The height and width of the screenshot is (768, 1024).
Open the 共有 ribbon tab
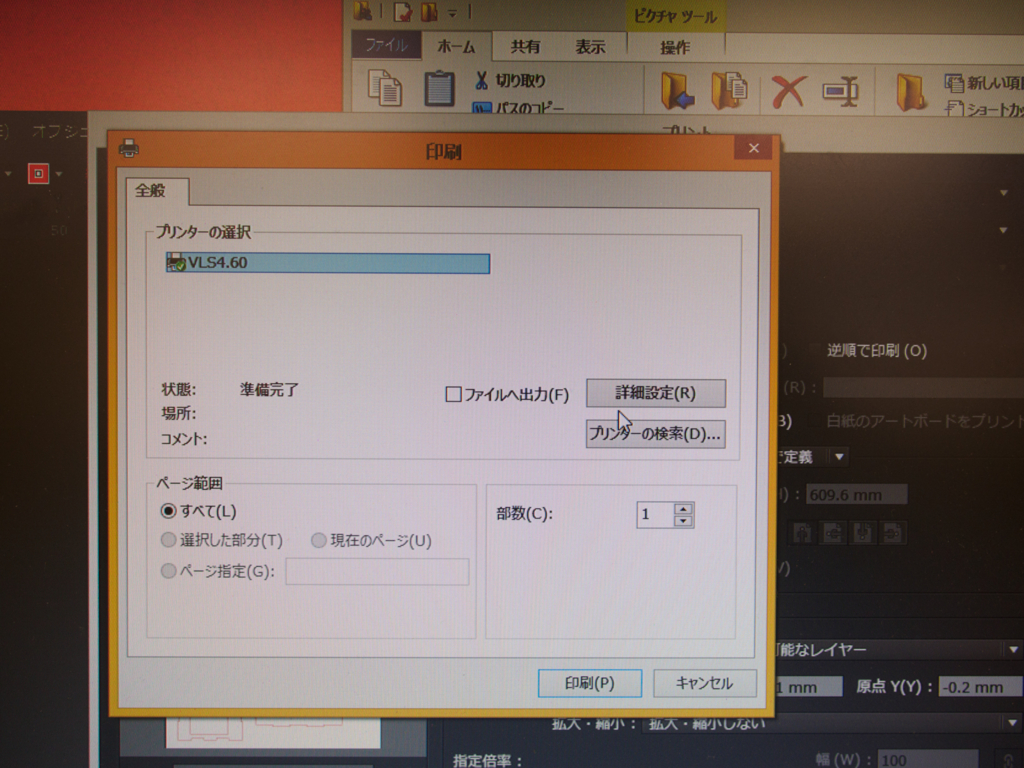(x=526, y=47)
